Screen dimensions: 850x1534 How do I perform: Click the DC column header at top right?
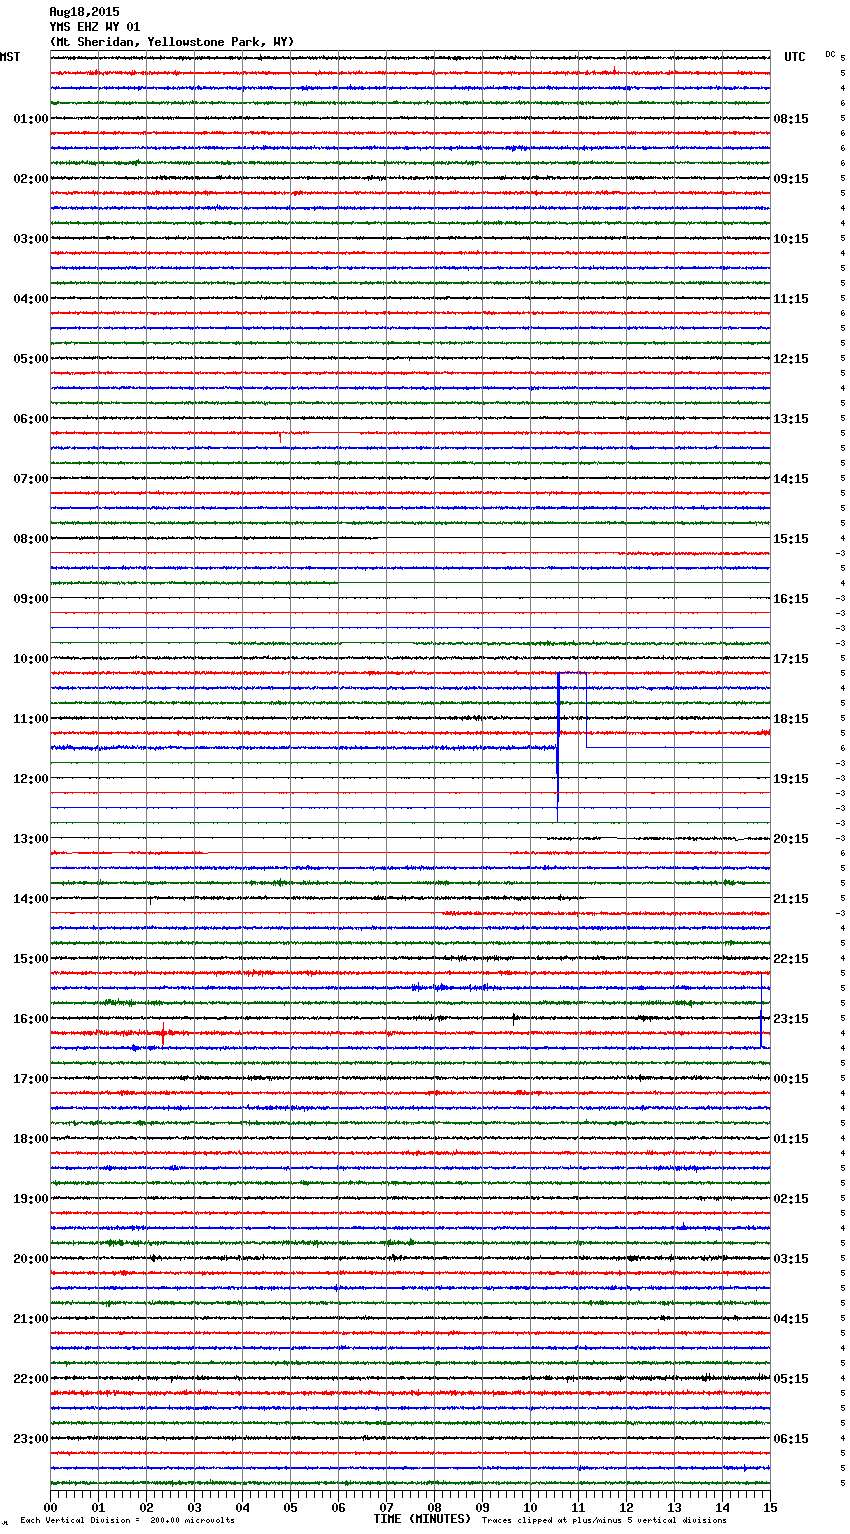click(x=830, y=54)
